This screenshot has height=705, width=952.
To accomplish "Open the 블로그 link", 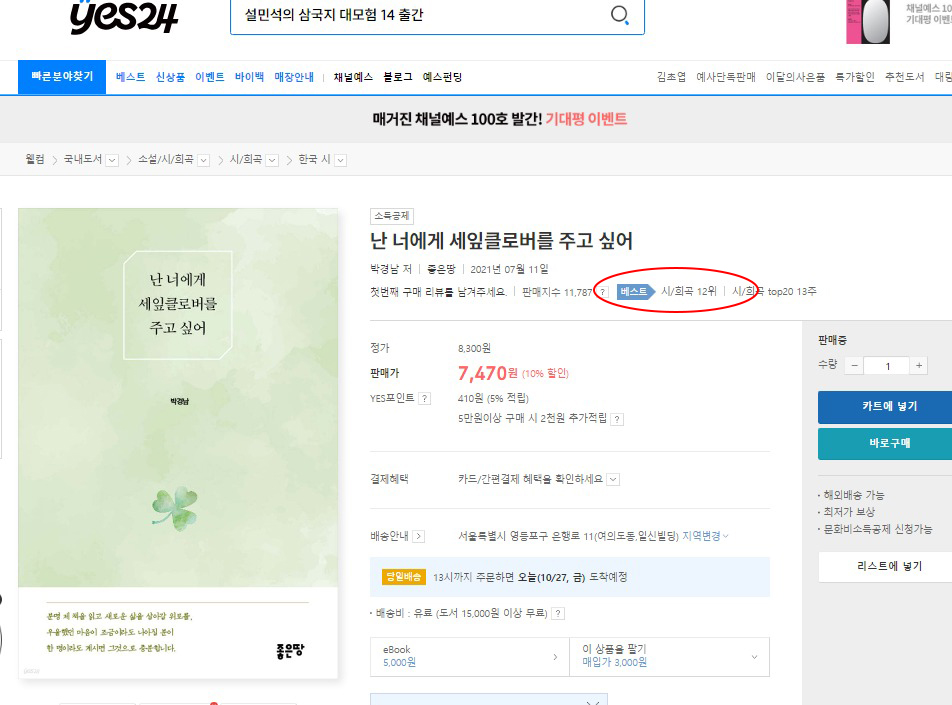I will pyautogui.click(x=398, y=77).
